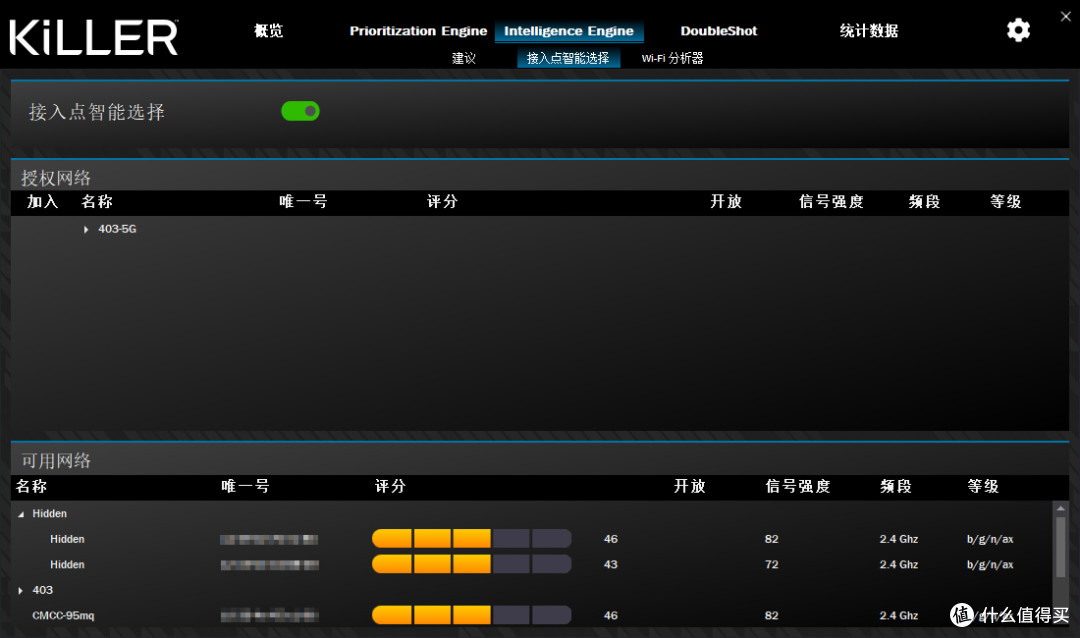The width and height of the screenshot is (1080, 638).
Task: Select the Intelligence Engine tab
Action: [569, 31]
